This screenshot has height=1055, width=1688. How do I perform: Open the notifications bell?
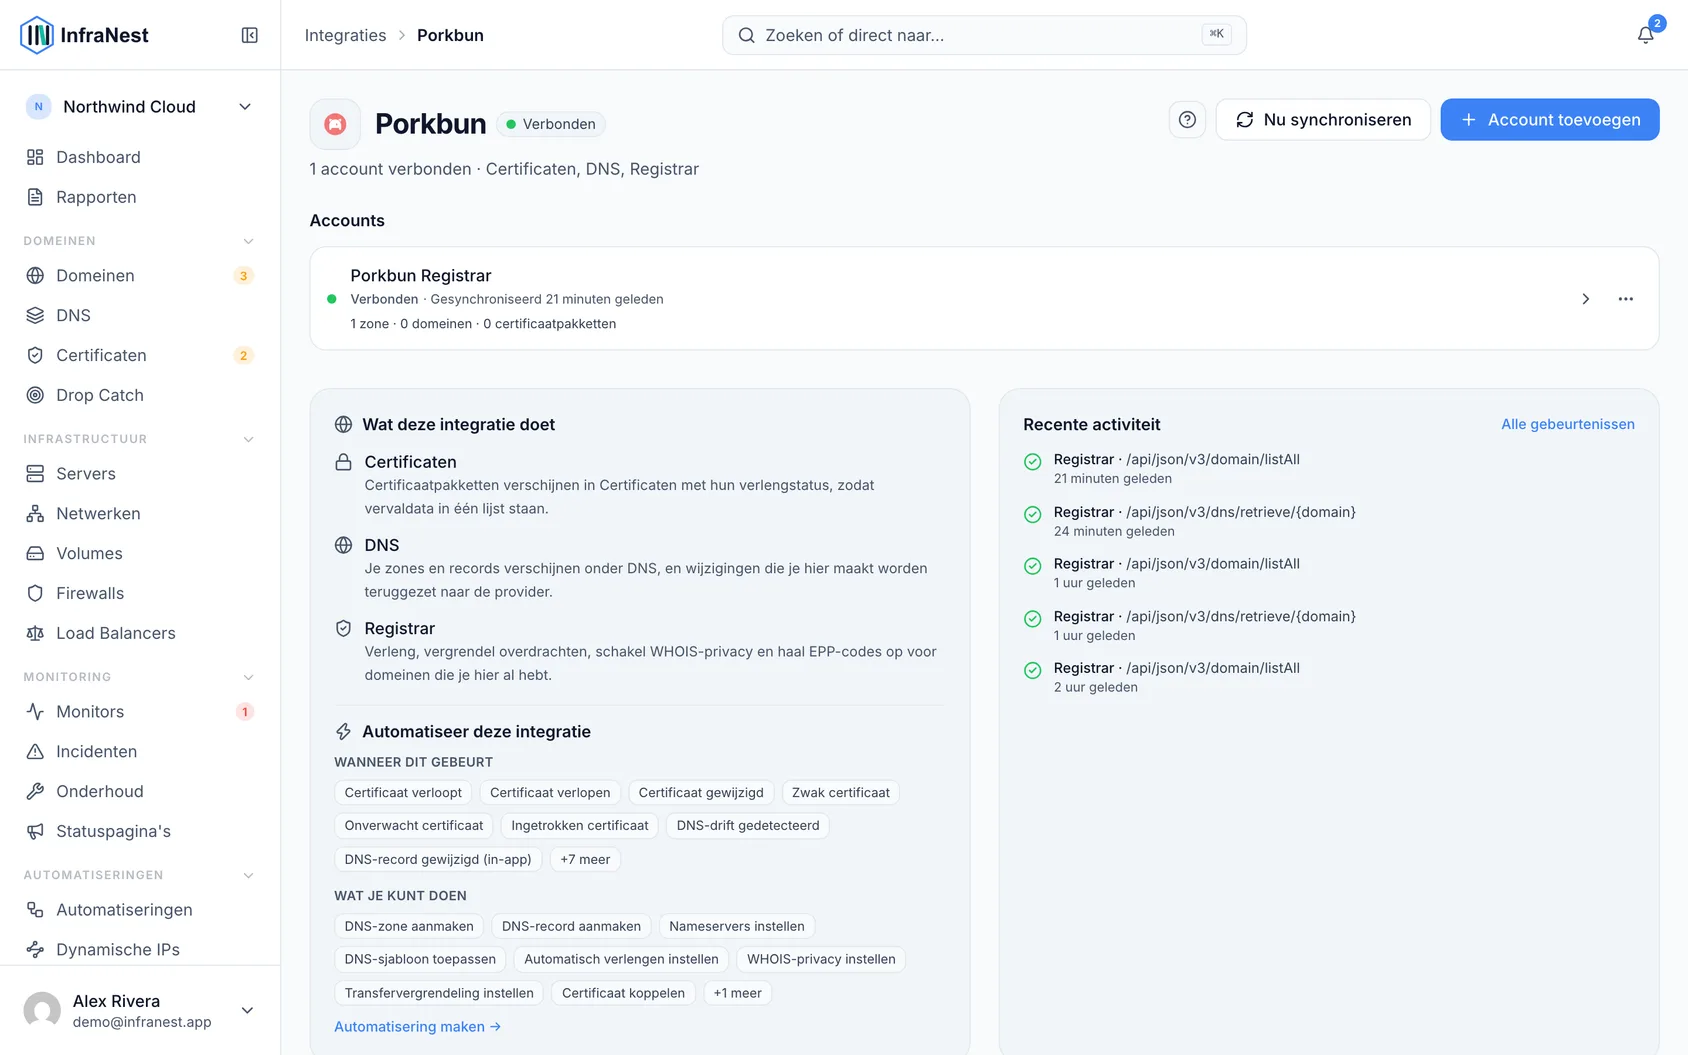tap(1645, 35)
